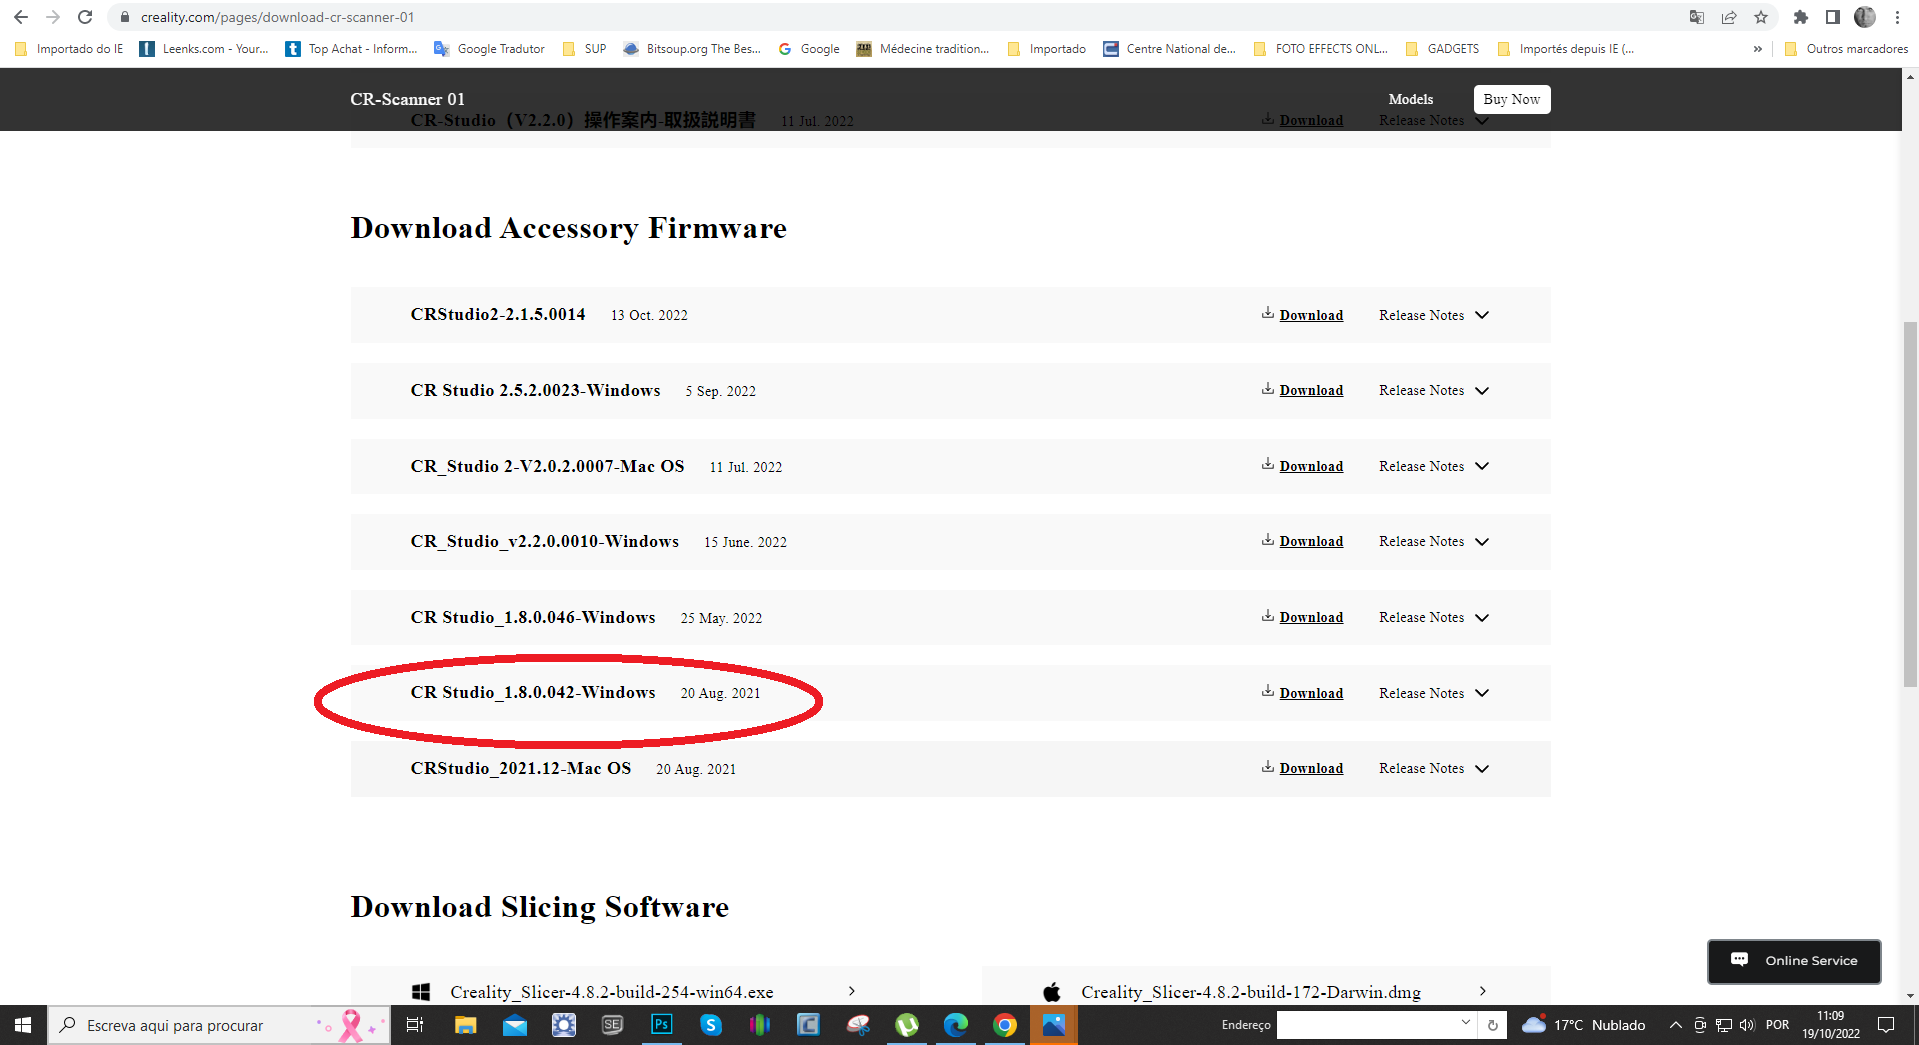The width and height of the screenshot is (1919, 1045).
Task: Open File Explorer from the taskbar
Action: point(465,1025)
